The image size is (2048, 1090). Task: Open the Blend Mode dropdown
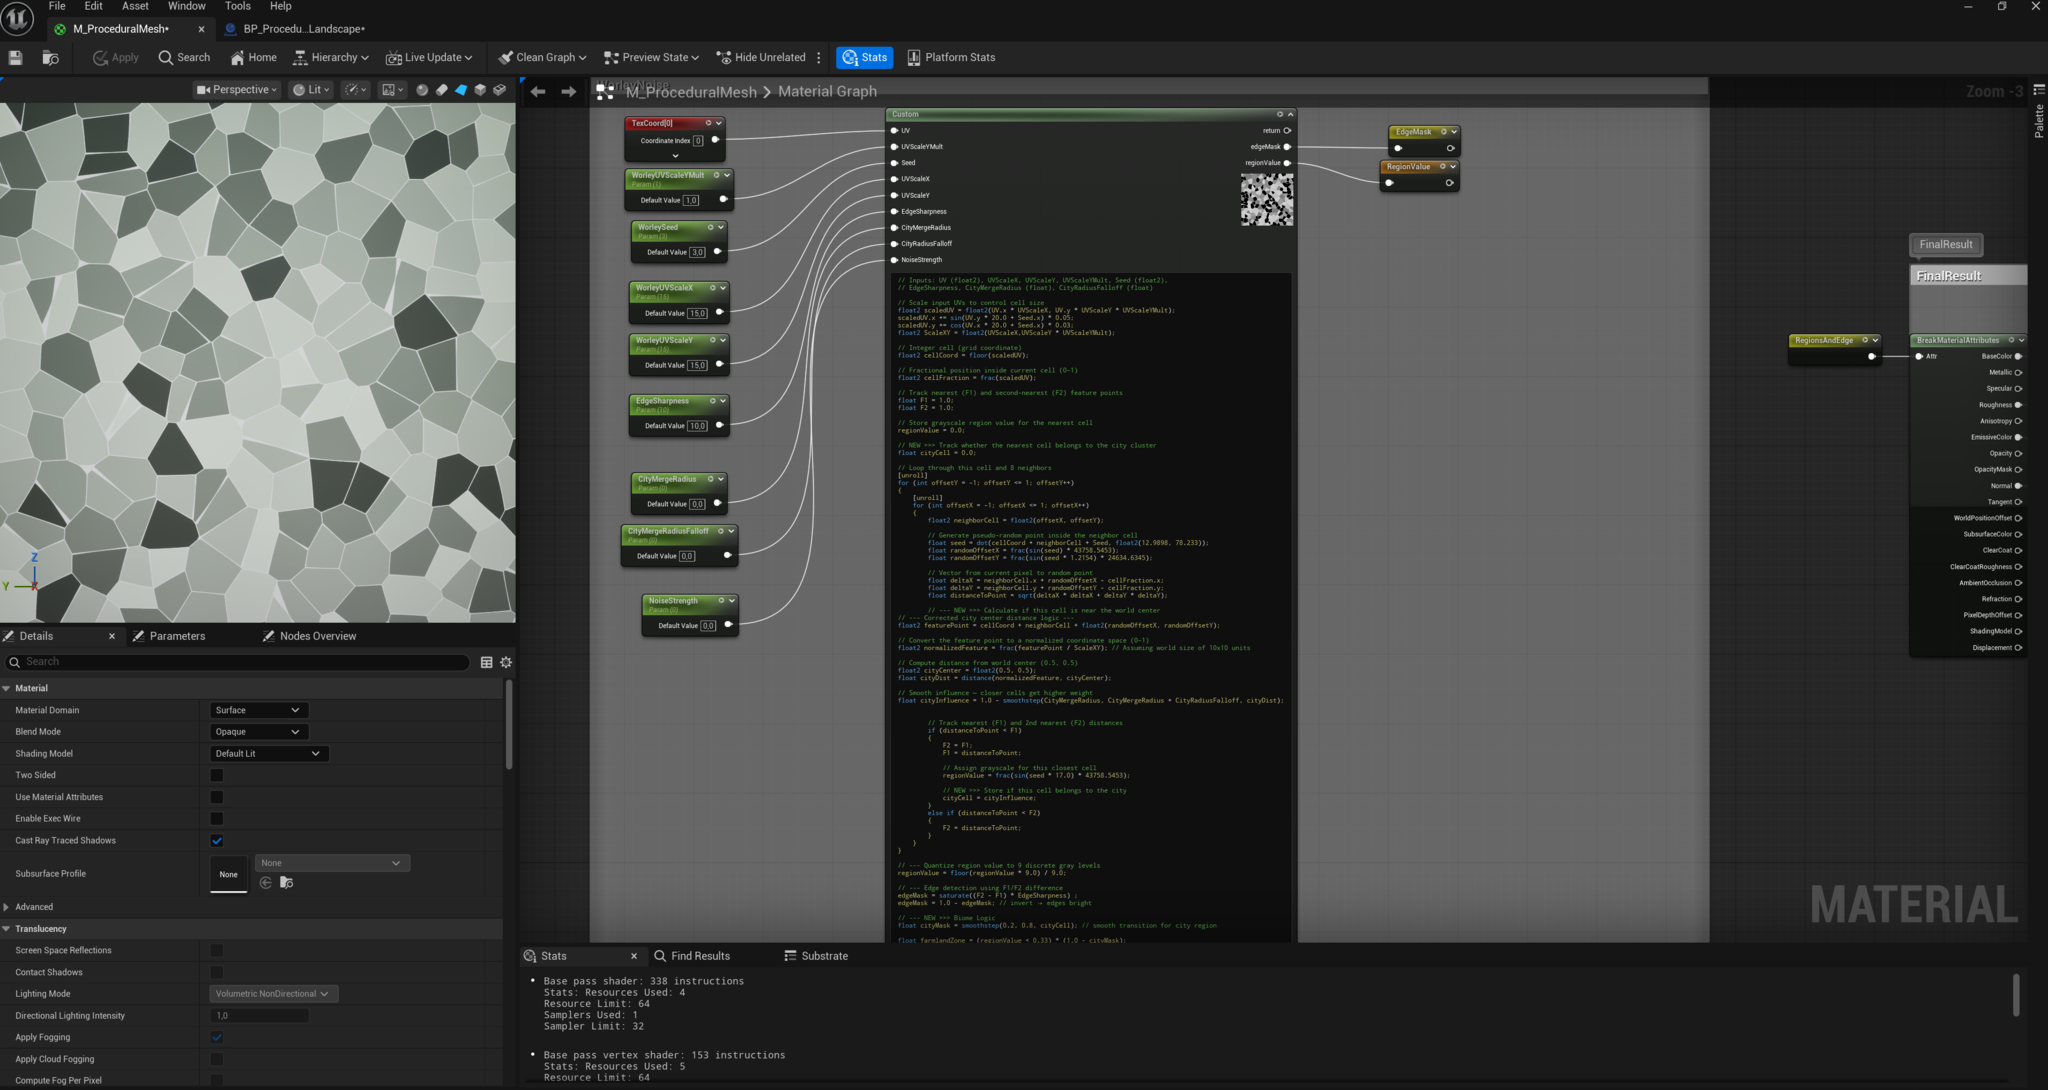(x=258, y=732)
